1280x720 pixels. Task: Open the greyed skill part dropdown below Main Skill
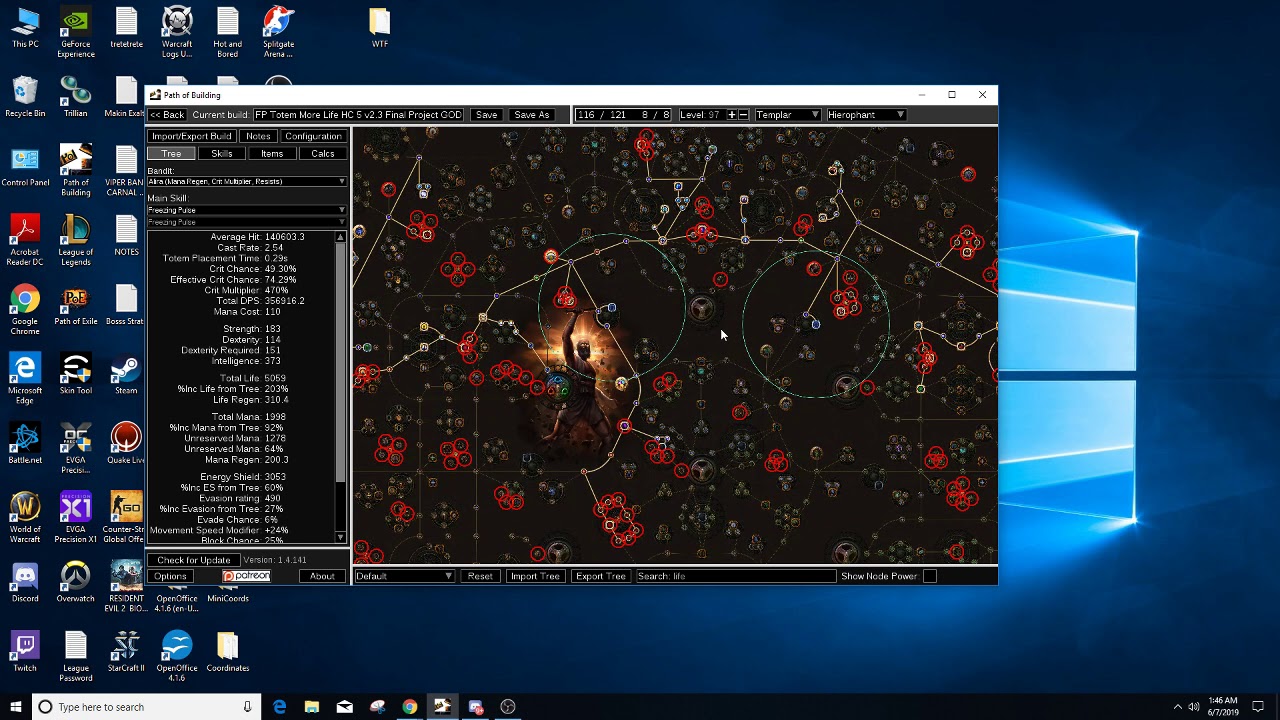pyautogui.click(x=246, y=222)
